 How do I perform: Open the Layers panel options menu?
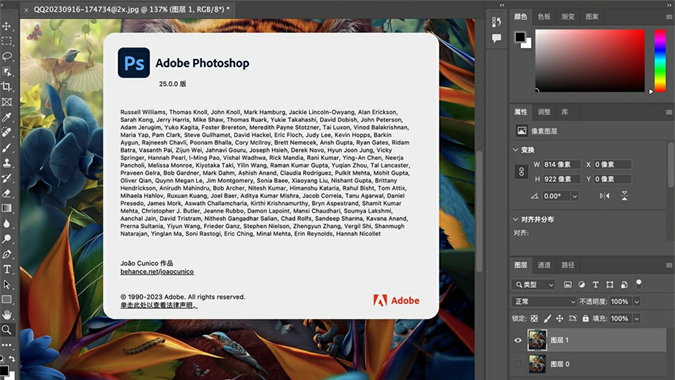pos(669,265)
